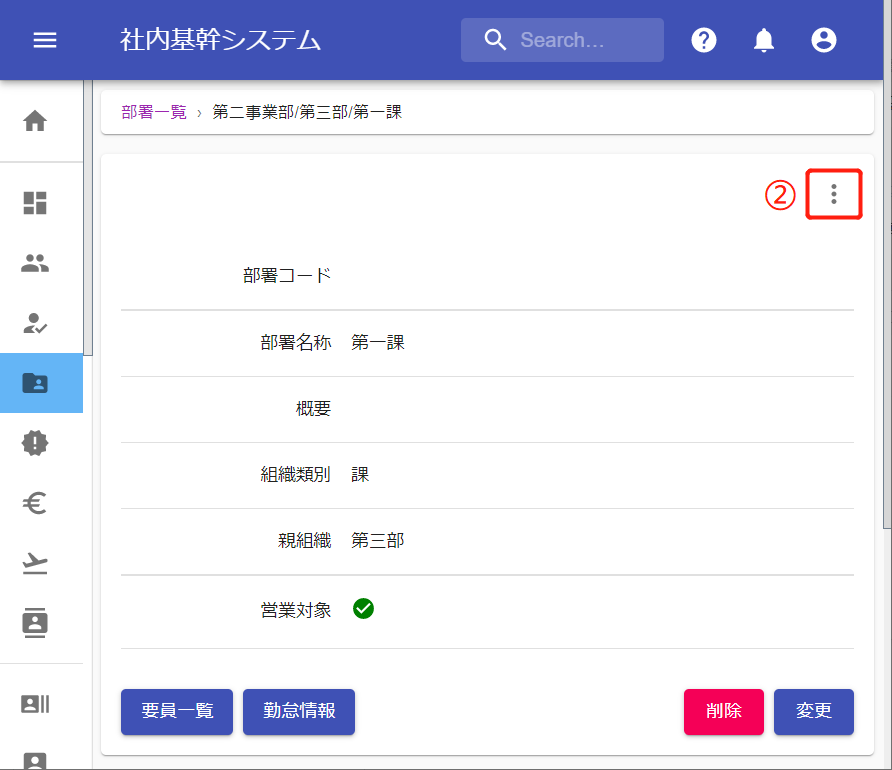Click the 部署一覧 breadcrumb link
Image resolution: width=892 pixels, height=770 pixels.
tap(154, 112)
